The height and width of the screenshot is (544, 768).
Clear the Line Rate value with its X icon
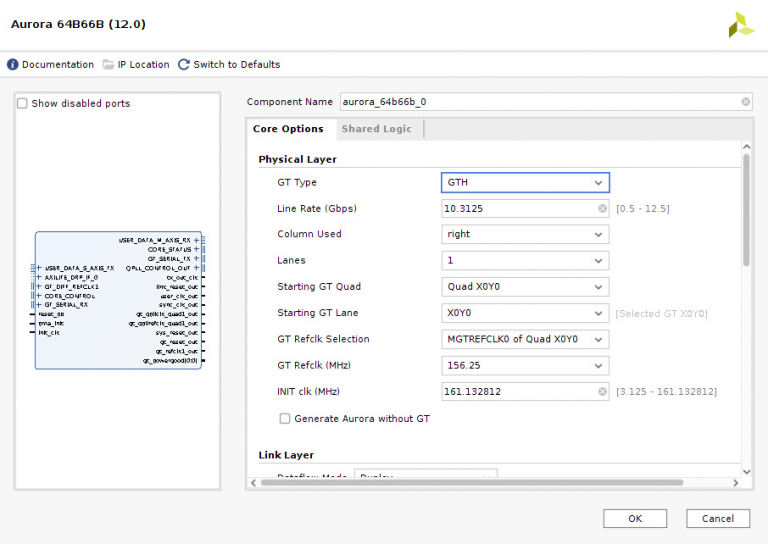(602, 209)
